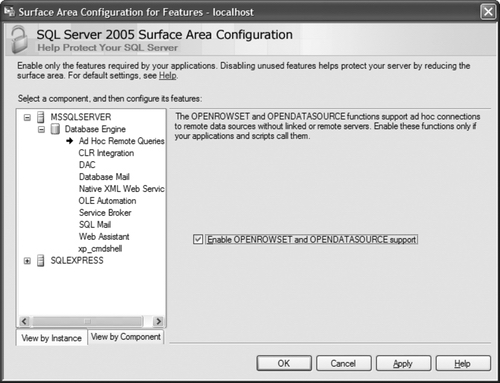Viewport: 500px width, 383px height.
Task: Toggle Enable OPENROWSET and OPENDATASOURCE support checkbox
Action: pos(198,239)
